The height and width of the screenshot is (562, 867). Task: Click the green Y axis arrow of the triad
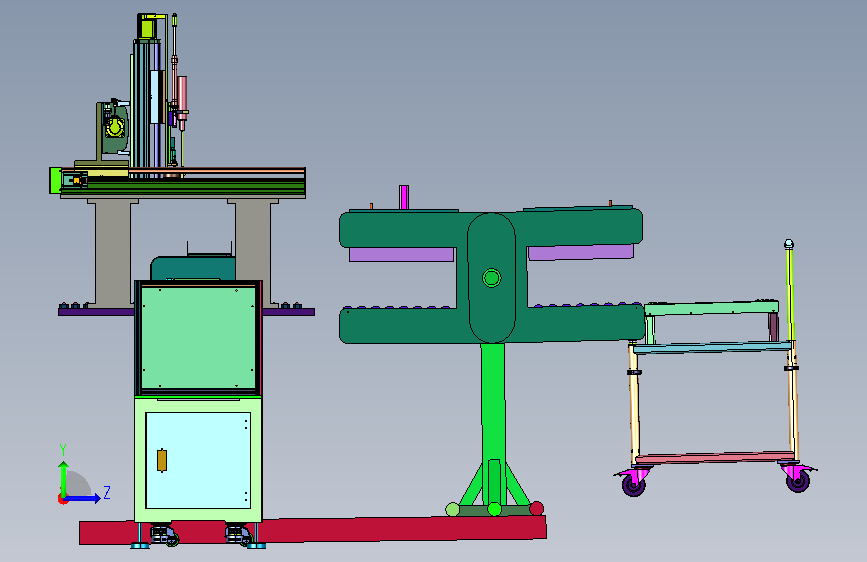[x=64, y=478]
